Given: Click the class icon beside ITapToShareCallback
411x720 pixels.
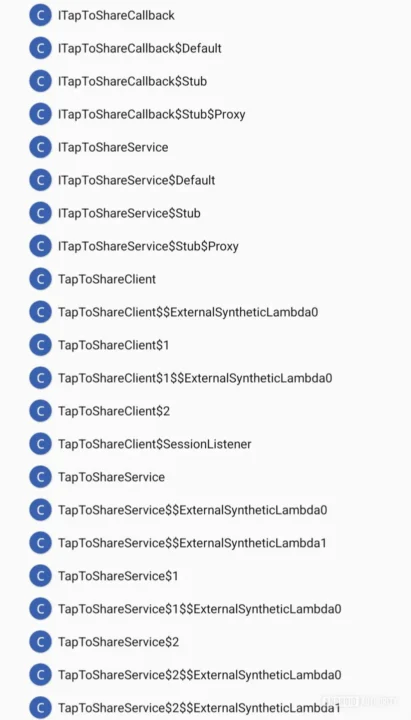Looking at the screenshot, I should 40,15.
